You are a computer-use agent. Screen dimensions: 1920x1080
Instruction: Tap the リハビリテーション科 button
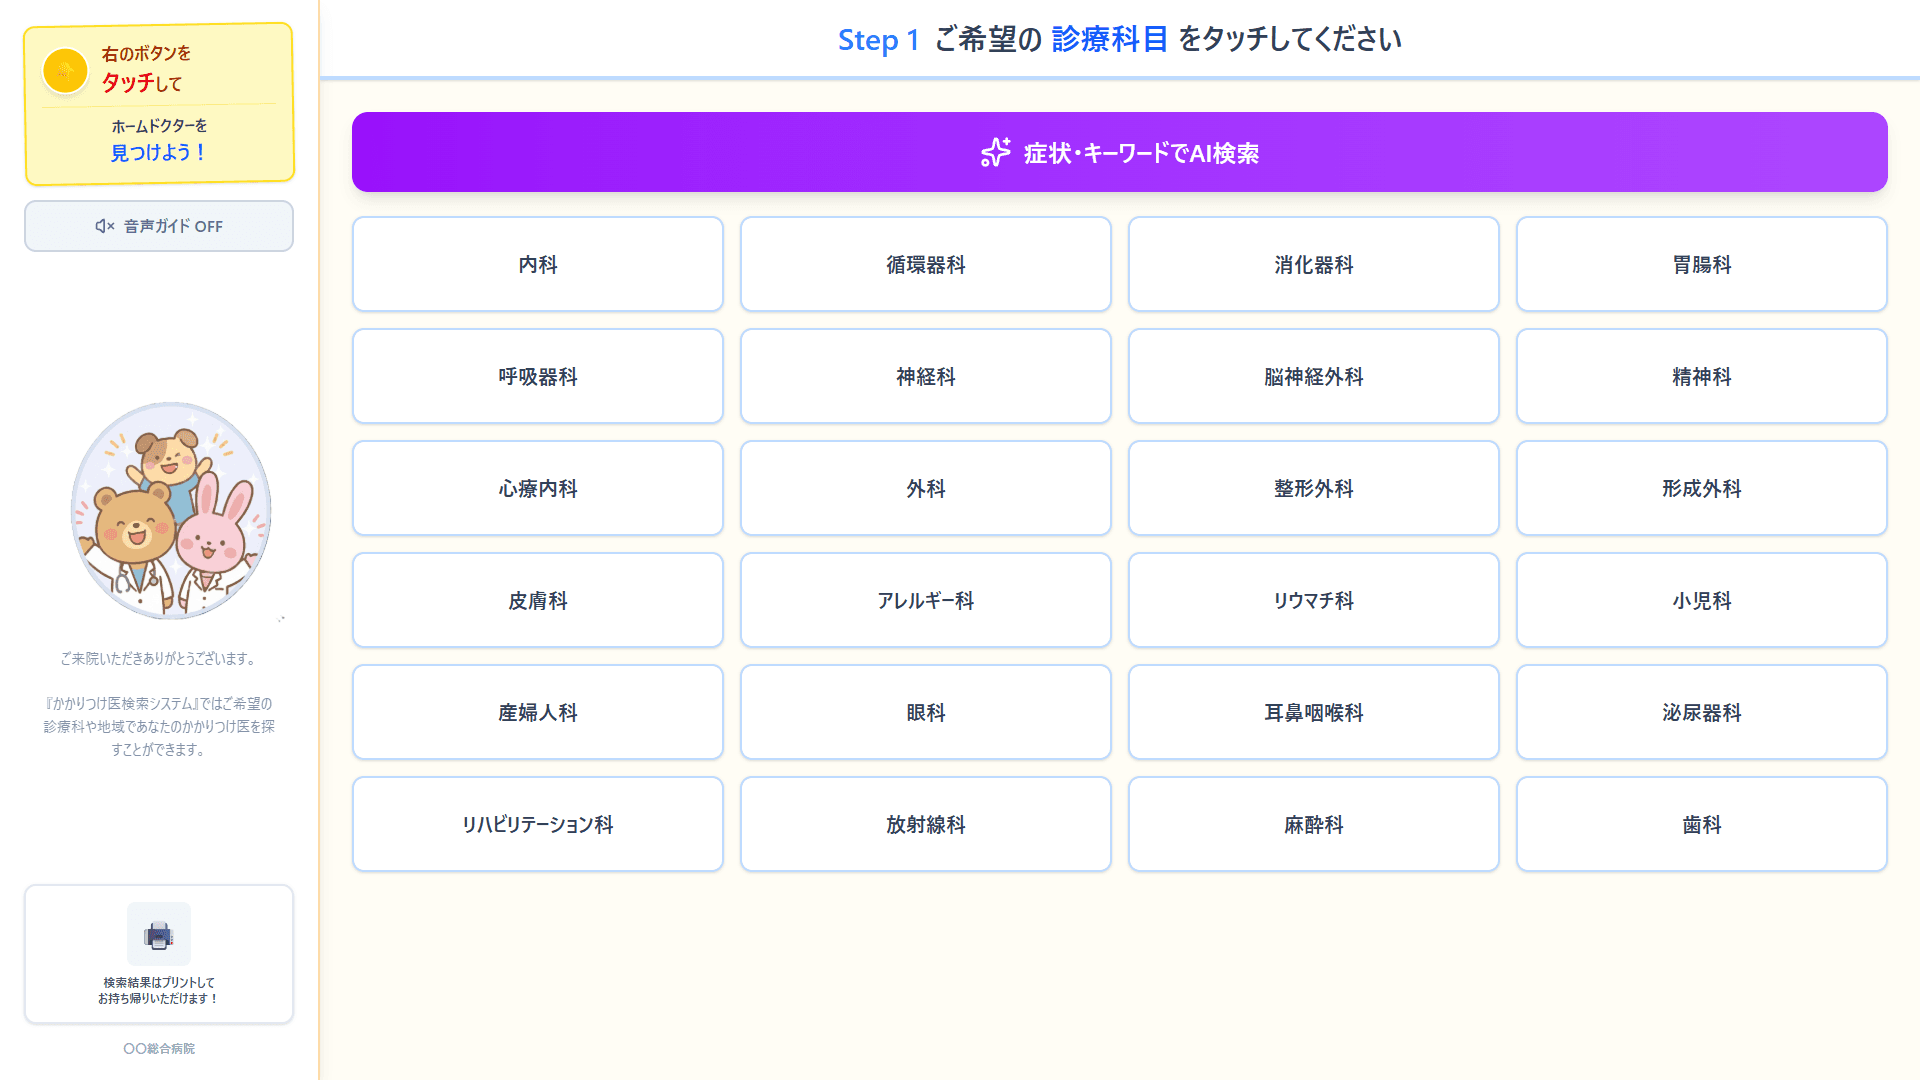[x=537, y=824]
